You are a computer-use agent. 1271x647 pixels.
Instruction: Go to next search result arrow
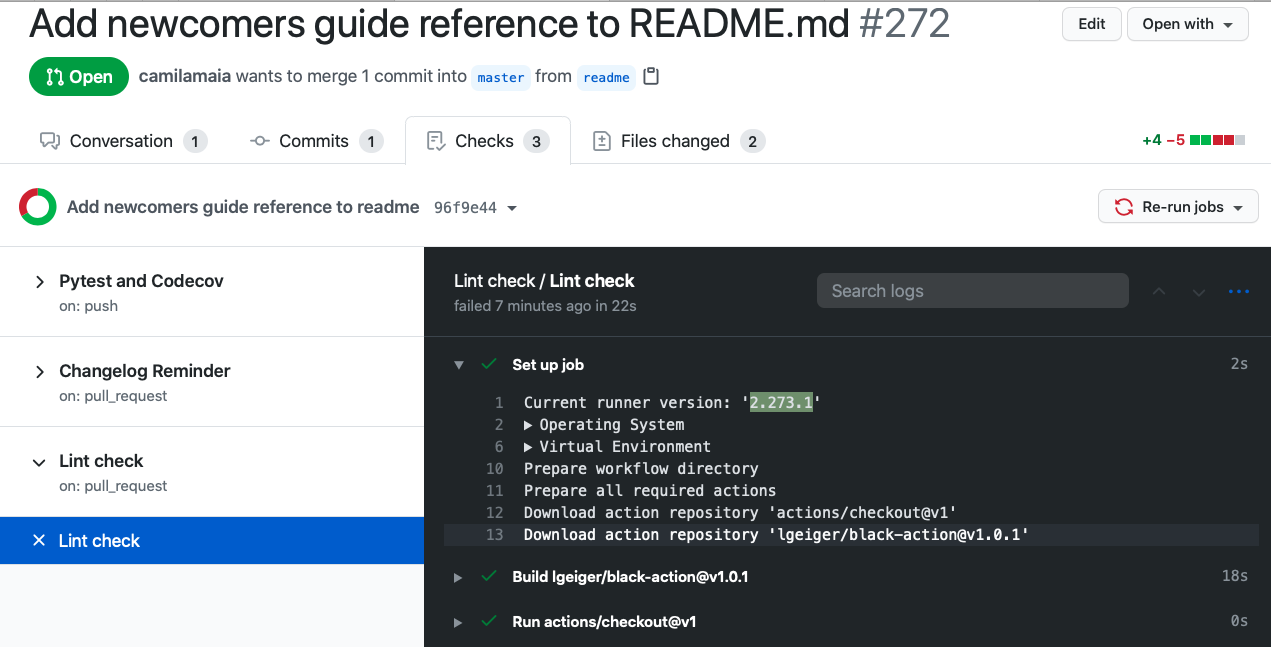click(1198, 291)
